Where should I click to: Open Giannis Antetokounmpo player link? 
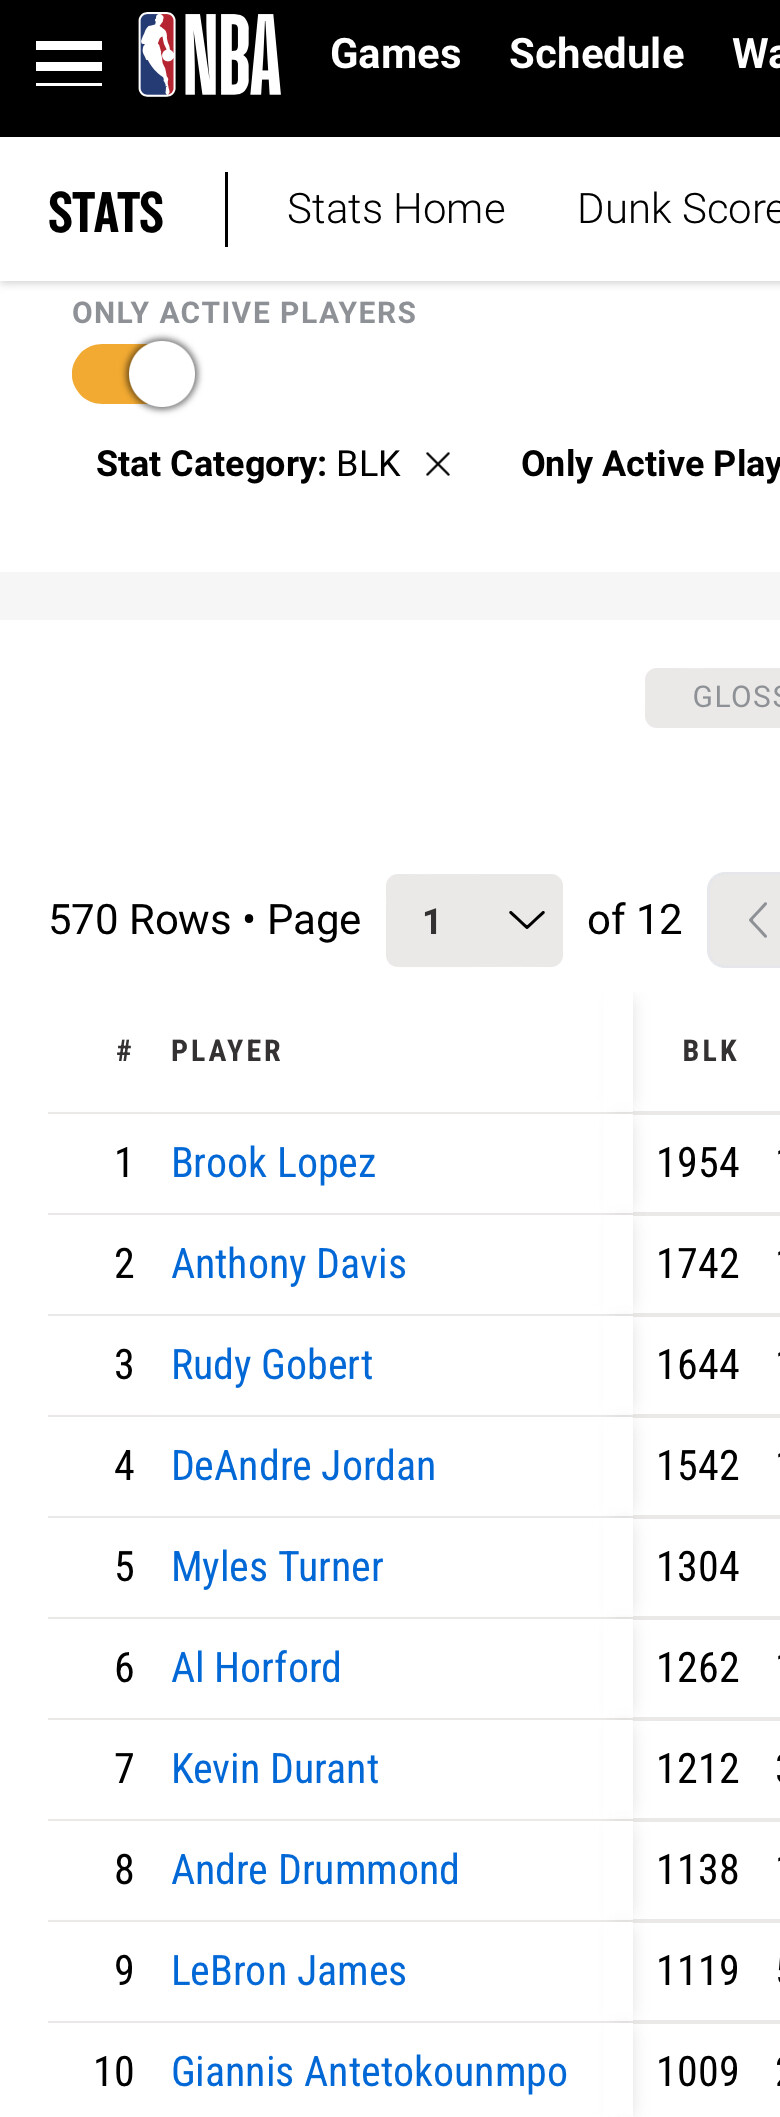click(370, 2072)
